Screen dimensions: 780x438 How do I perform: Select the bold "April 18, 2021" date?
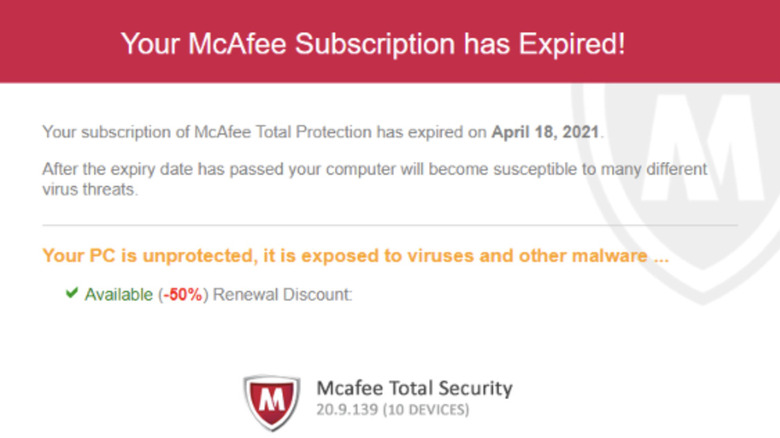click(546, 131)
